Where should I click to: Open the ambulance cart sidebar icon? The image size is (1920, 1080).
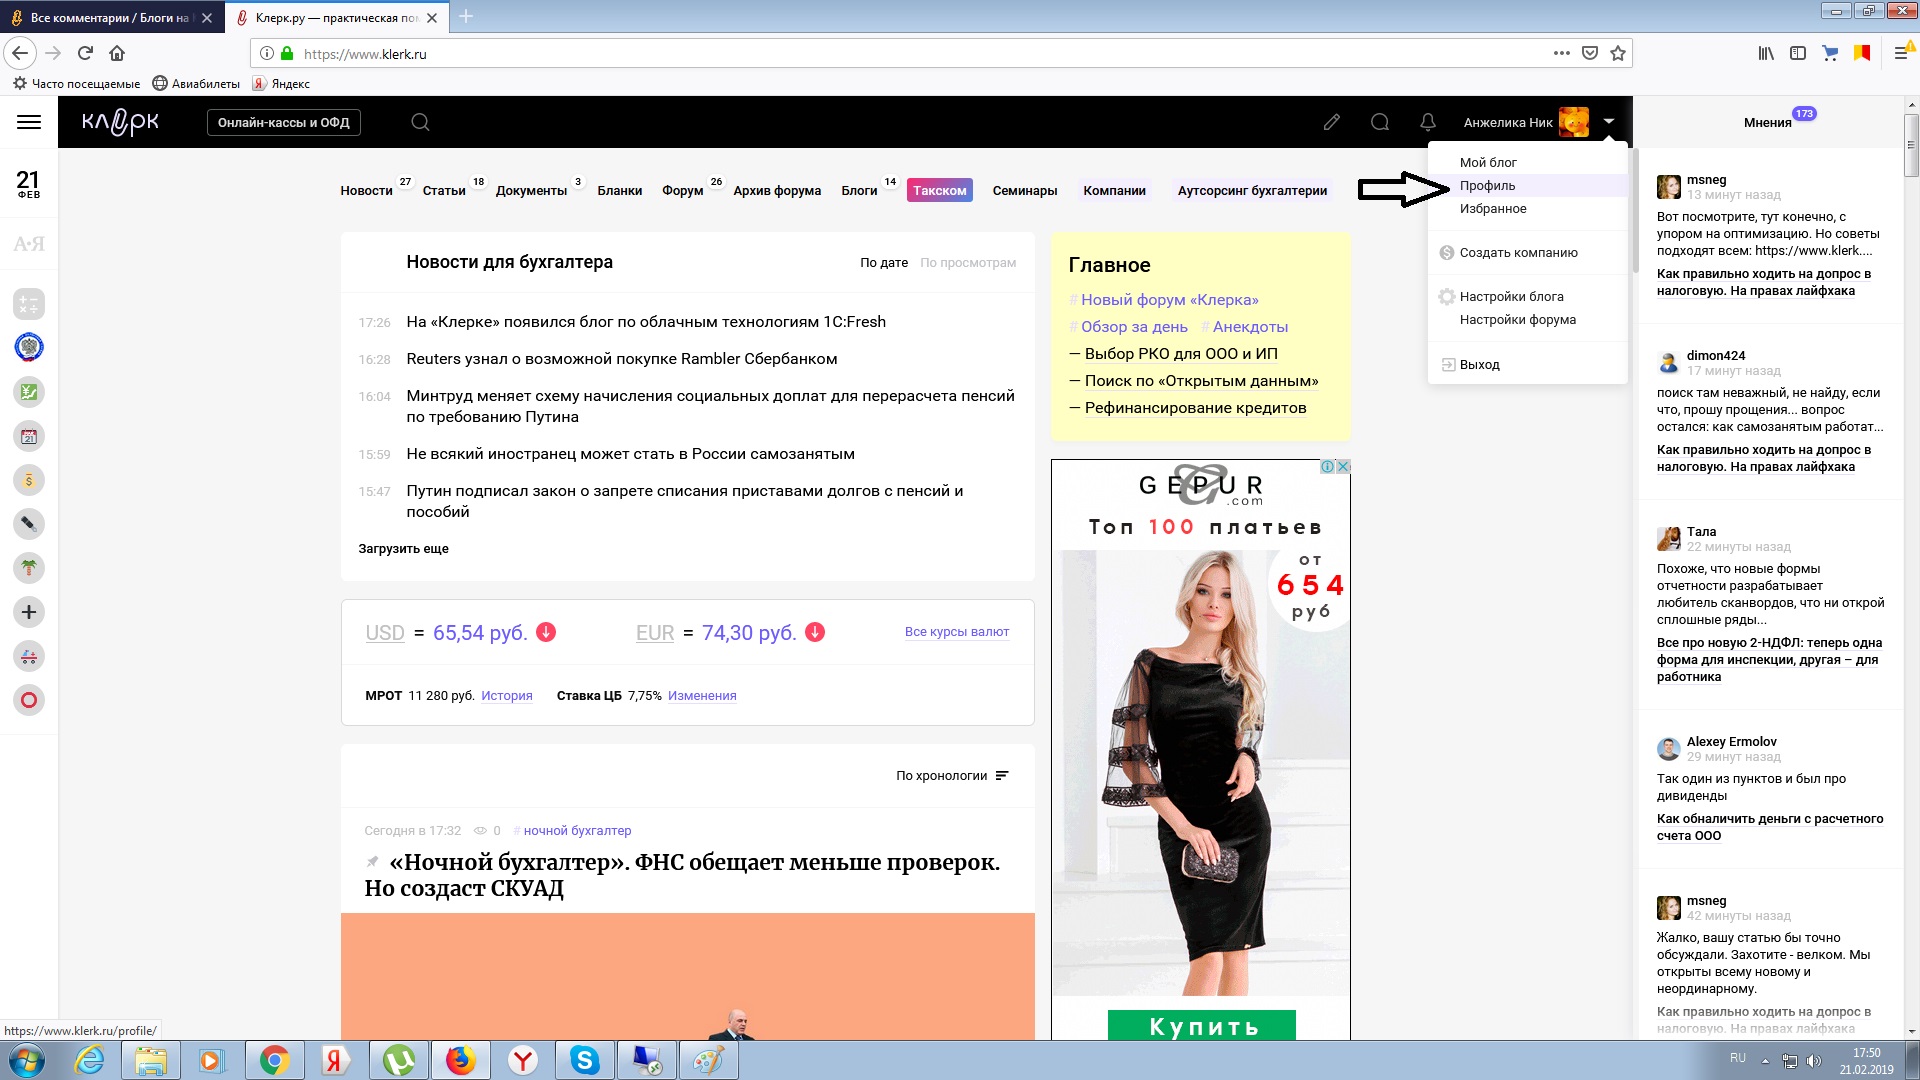[29, 656]
